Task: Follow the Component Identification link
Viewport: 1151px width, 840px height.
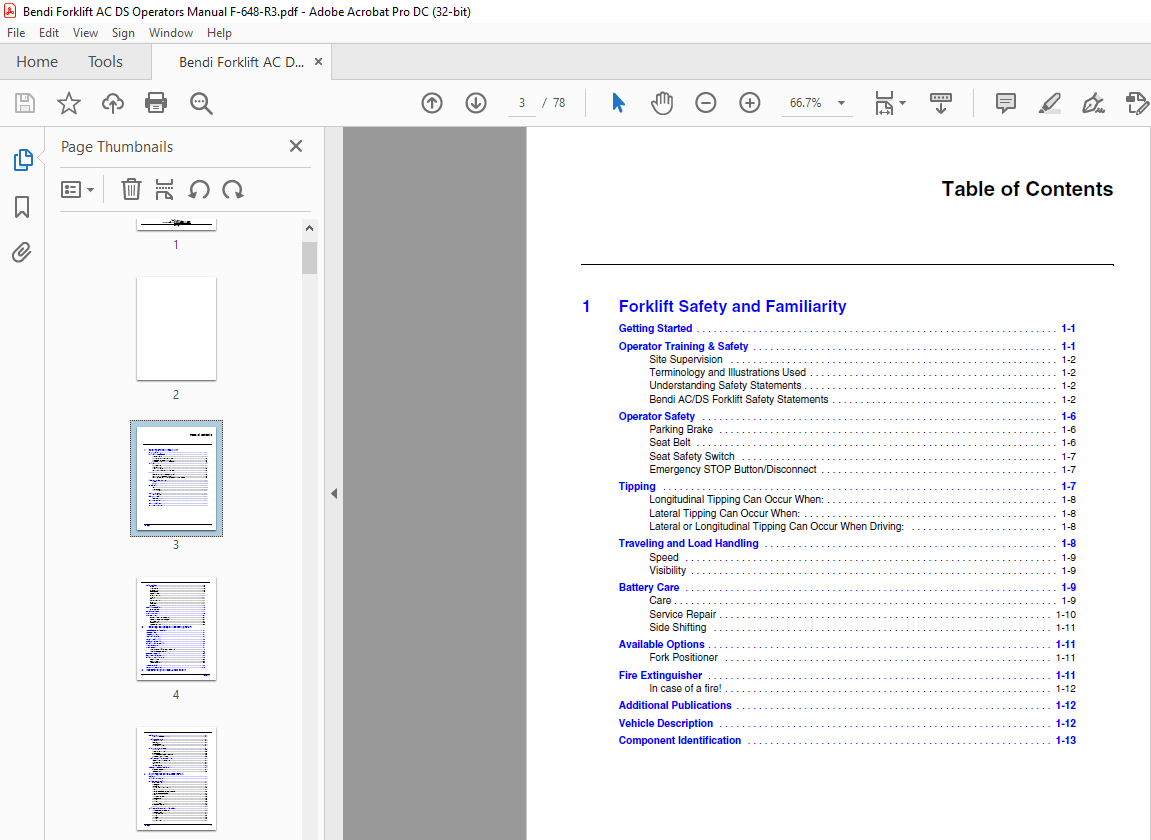Action: click(x=679, y=740)
